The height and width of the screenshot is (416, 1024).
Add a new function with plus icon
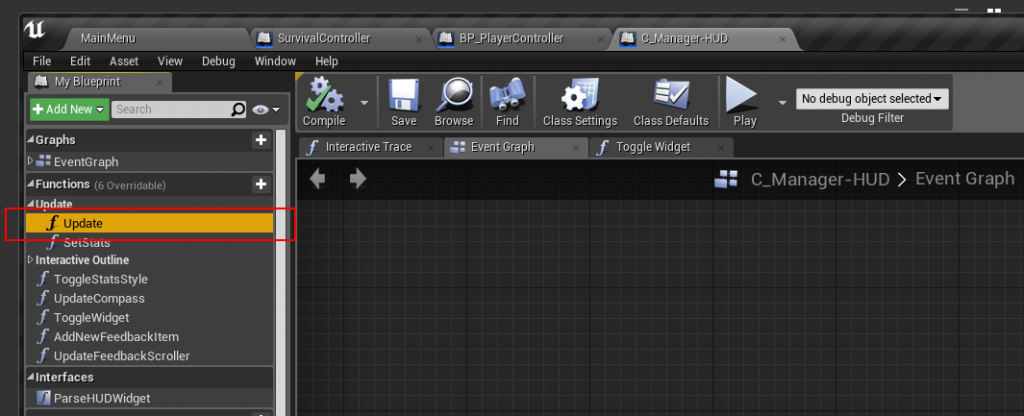(261, 185)
